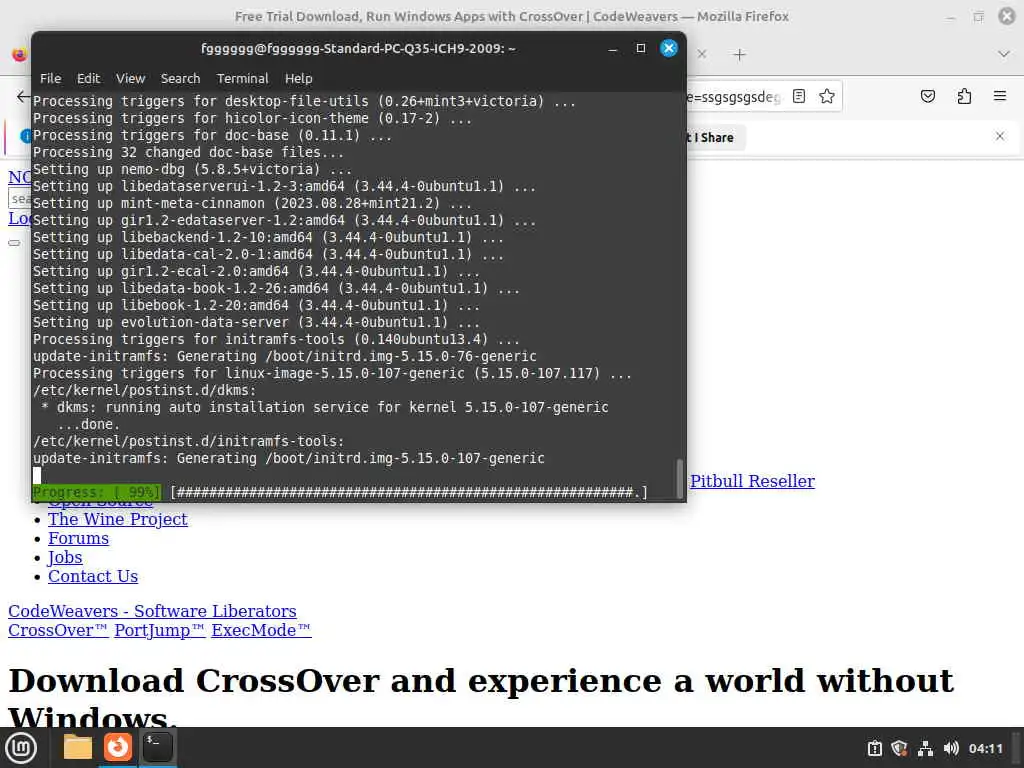Open the Forums link
This screenshot has height=768, width=1024.
click(78, 538)
